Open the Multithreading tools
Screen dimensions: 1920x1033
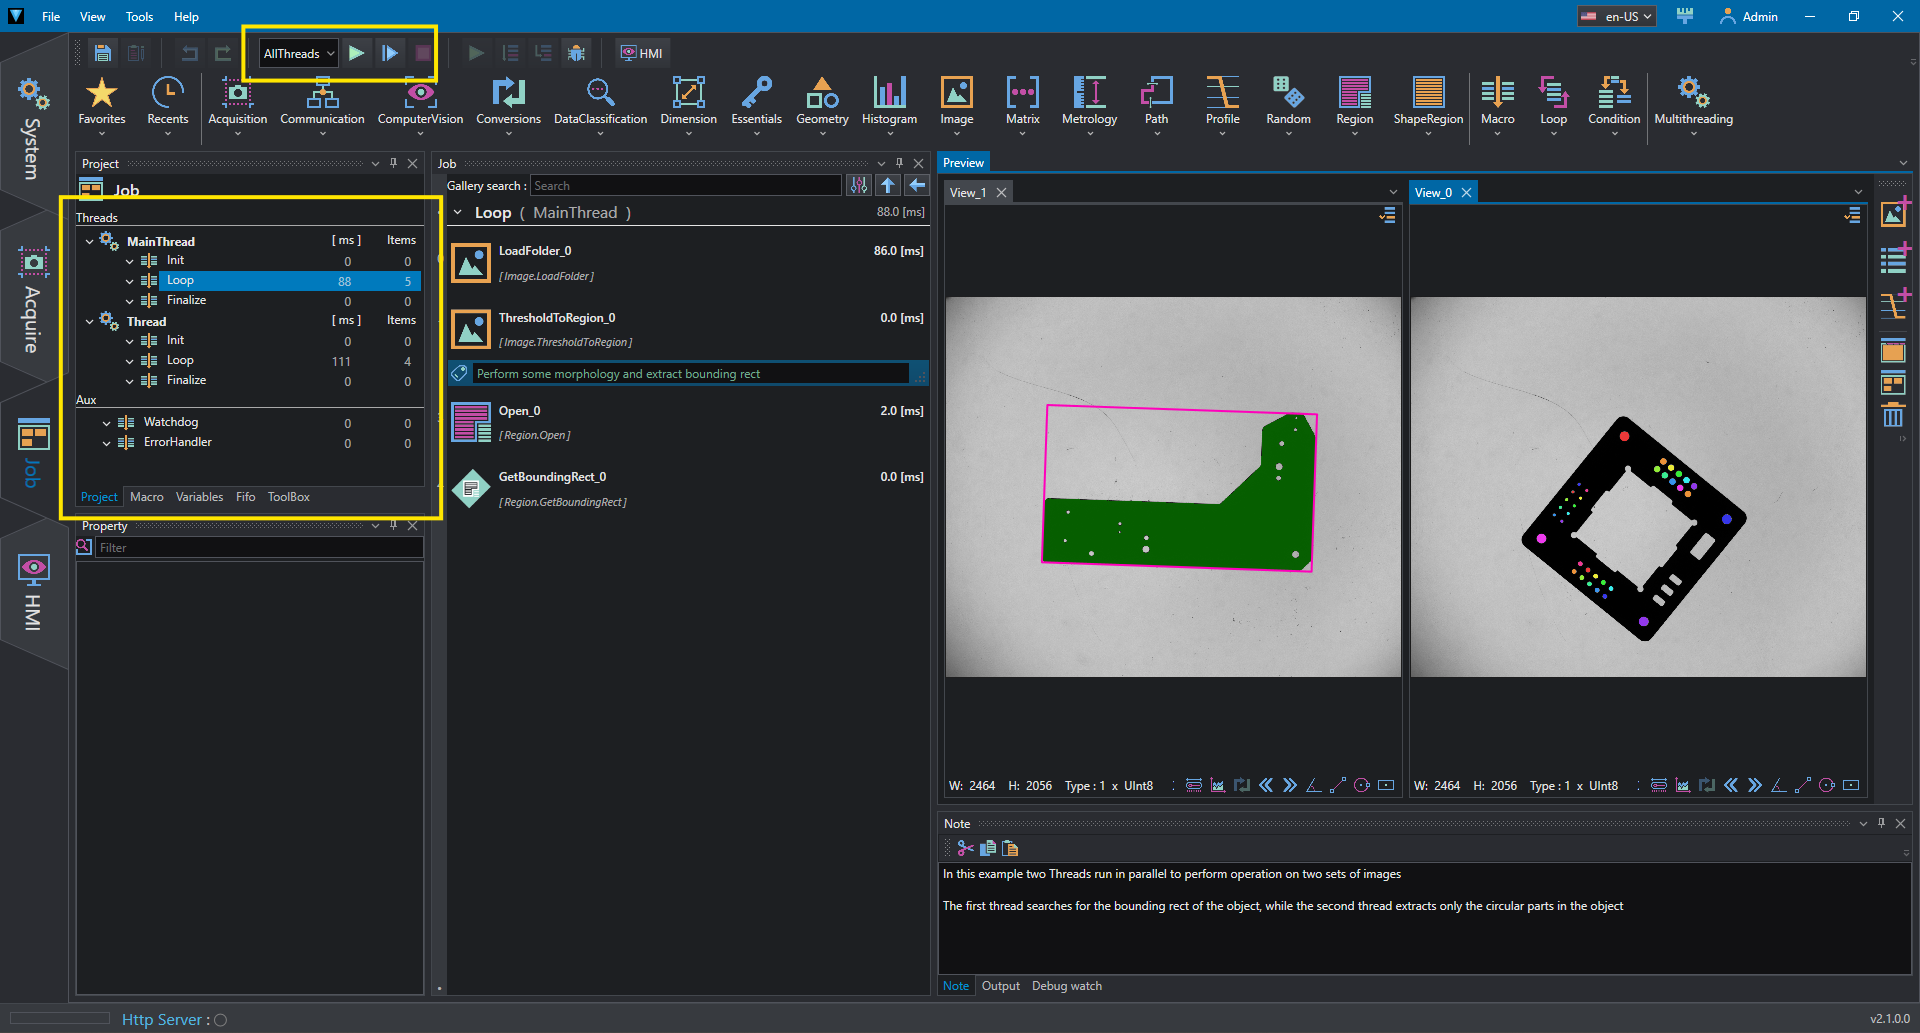coord(1693,102)
